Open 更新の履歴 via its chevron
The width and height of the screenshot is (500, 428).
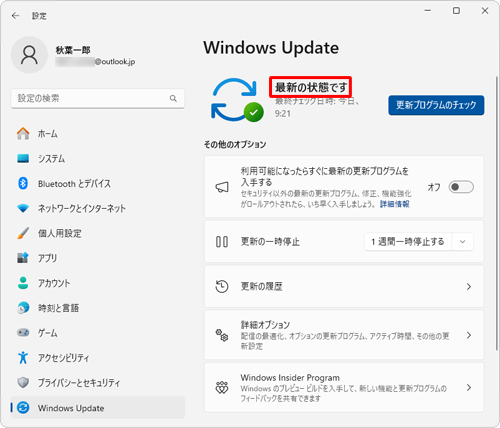click(x=469, y=287)
